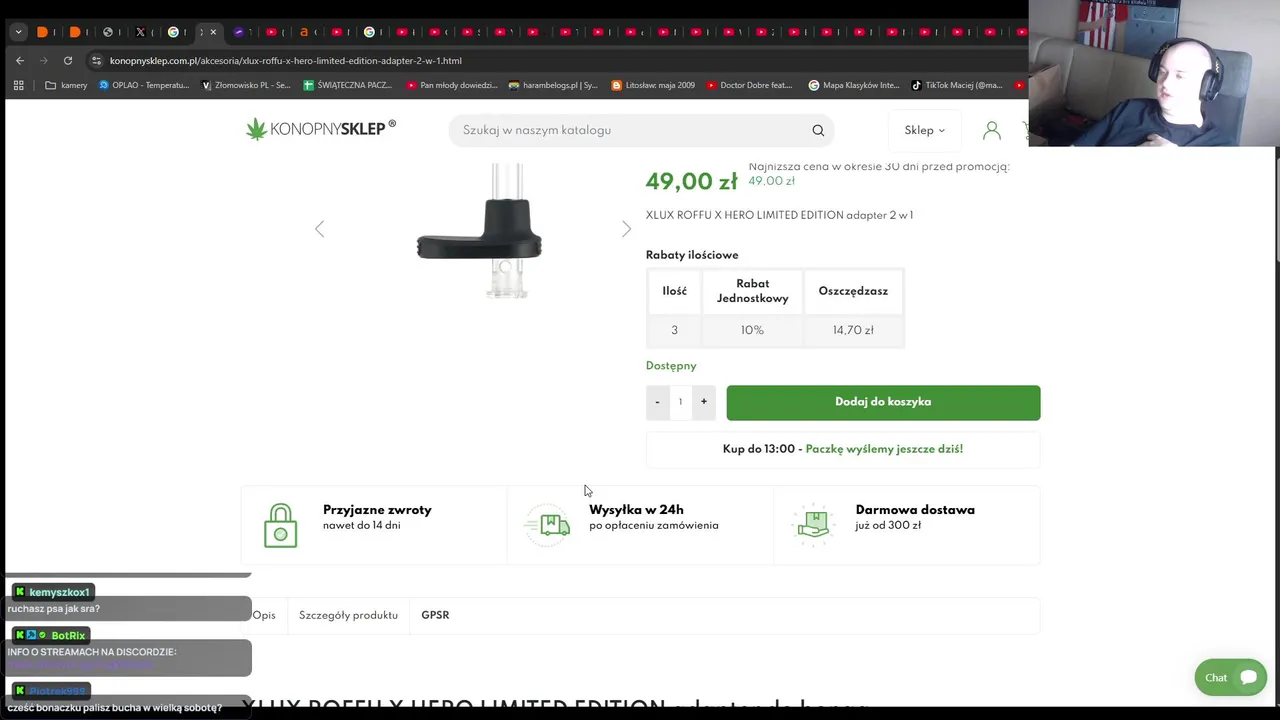The image size is (1280, 720).
Task: Click the kemyszkox1 chat username
Action: pyautogui.click(x=59, y=592)
